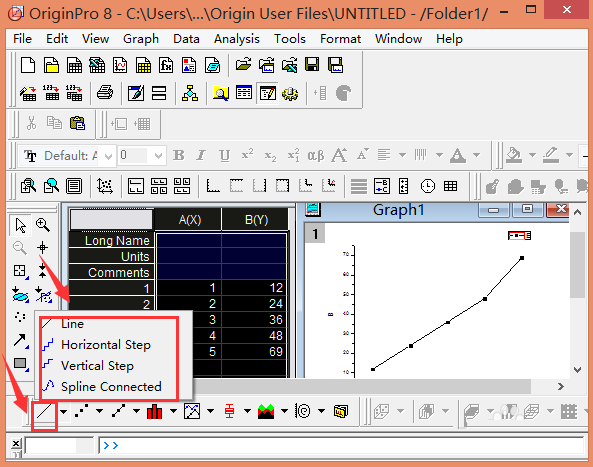
Task: Open the Analysis menu
Action: click(237, 39)
